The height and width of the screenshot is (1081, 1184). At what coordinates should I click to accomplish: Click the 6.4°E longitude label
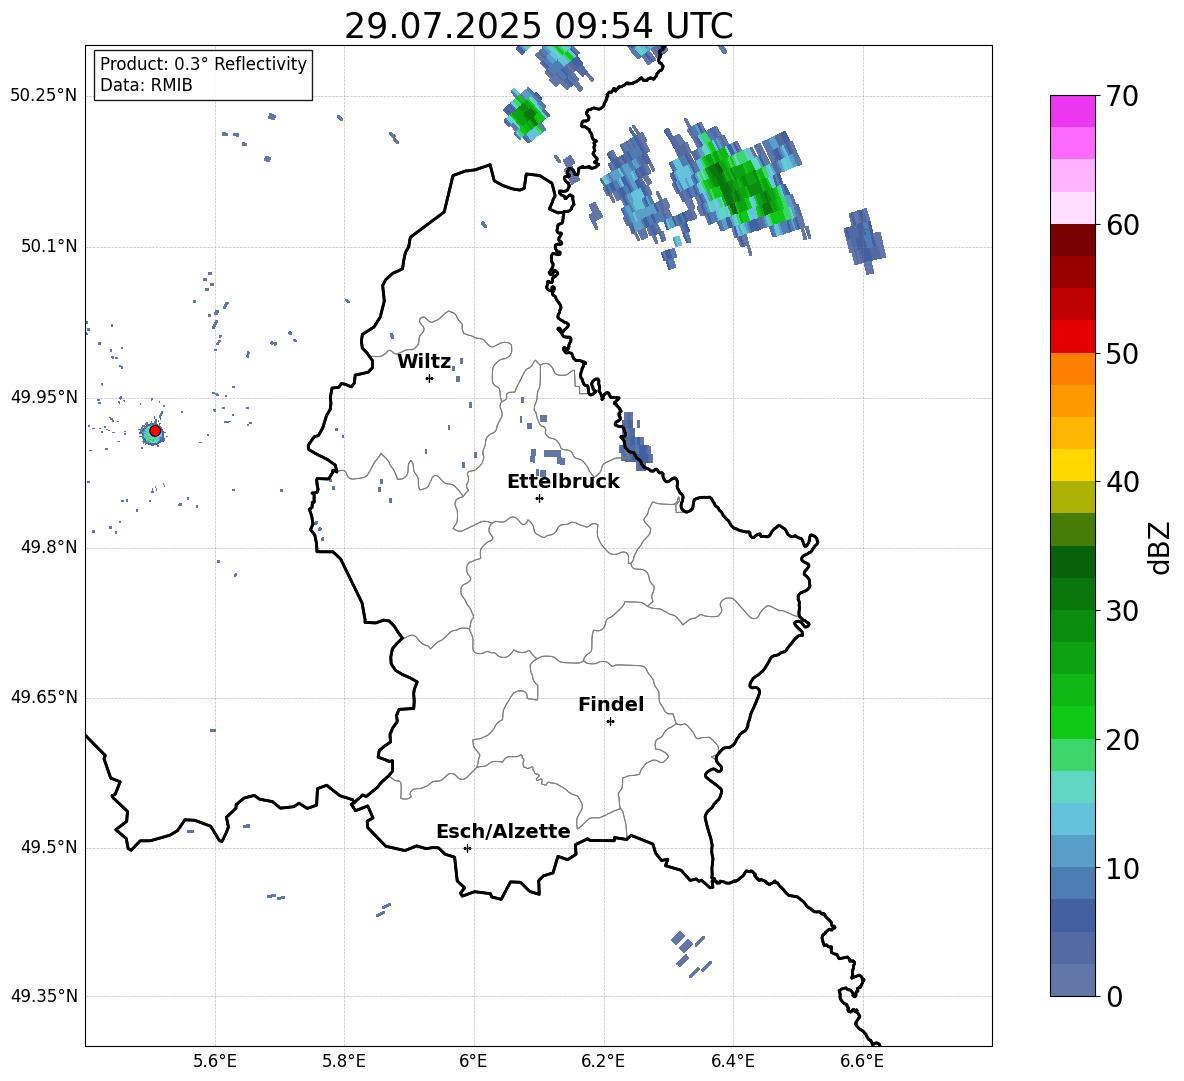click(x=732, y=1061)
